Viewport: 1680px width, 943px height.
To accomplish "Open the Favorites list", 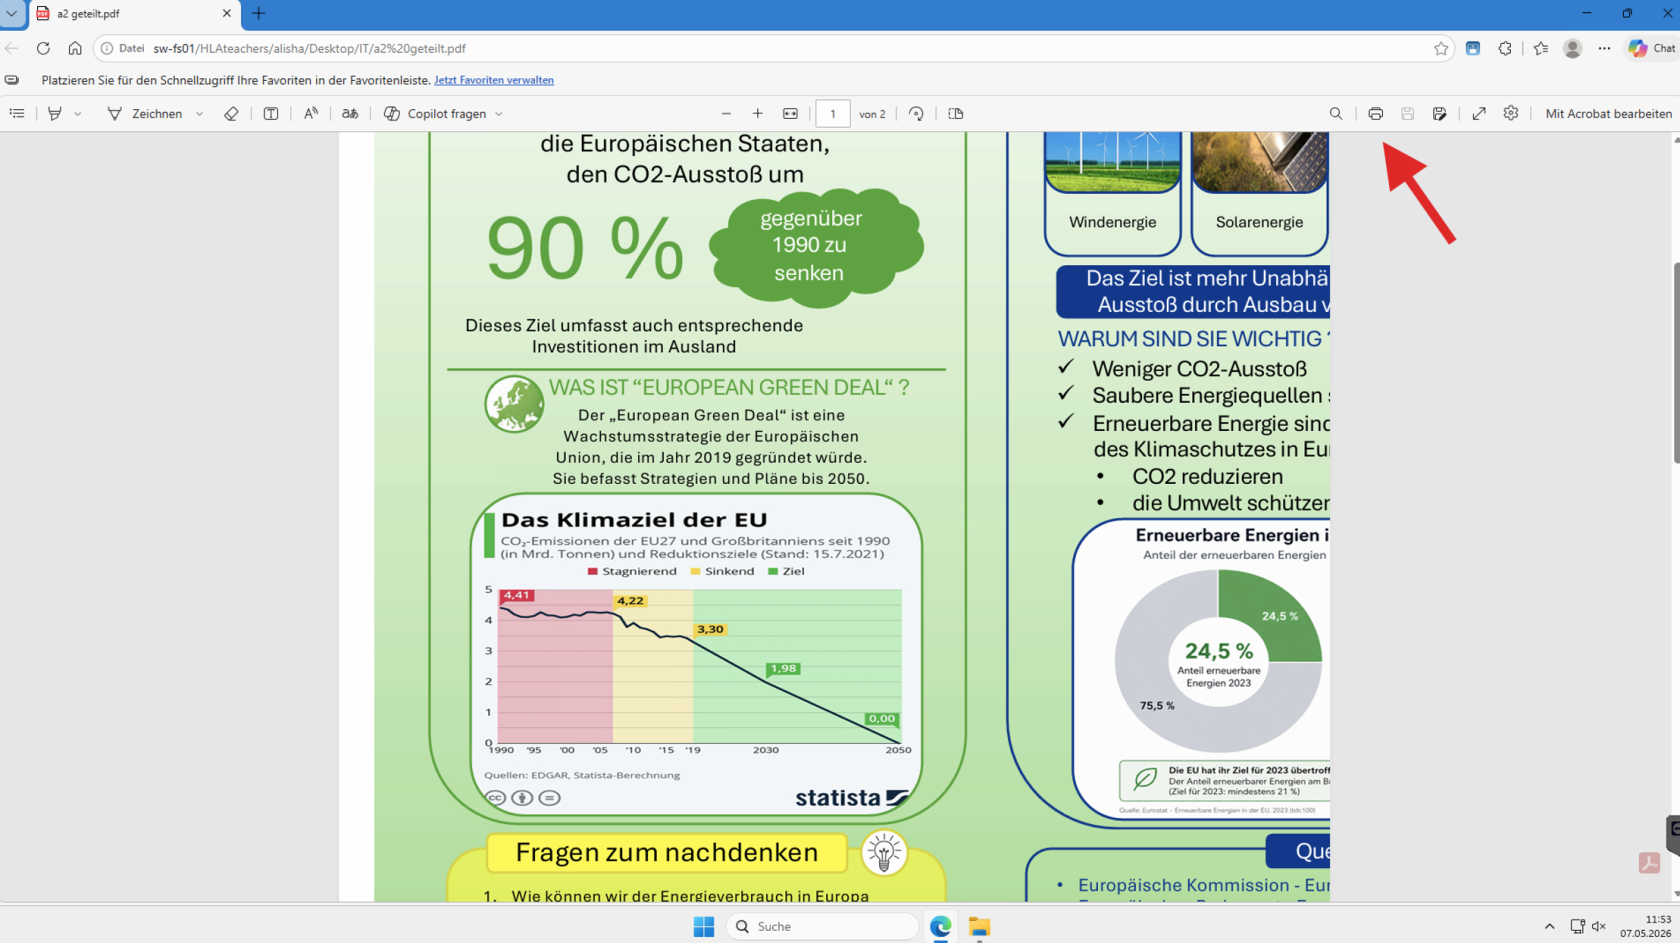I will click(1541, 48).
